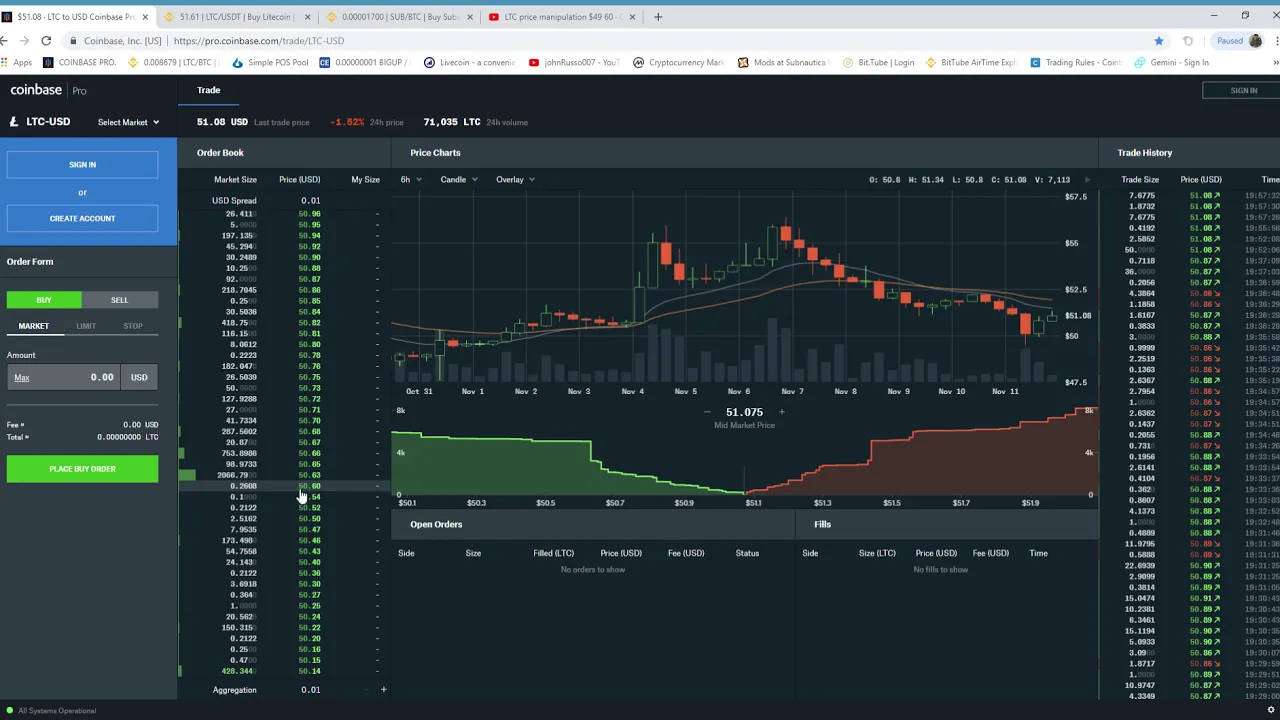
Task: Click the Market Size column header
Action: [x=235, y=180]
